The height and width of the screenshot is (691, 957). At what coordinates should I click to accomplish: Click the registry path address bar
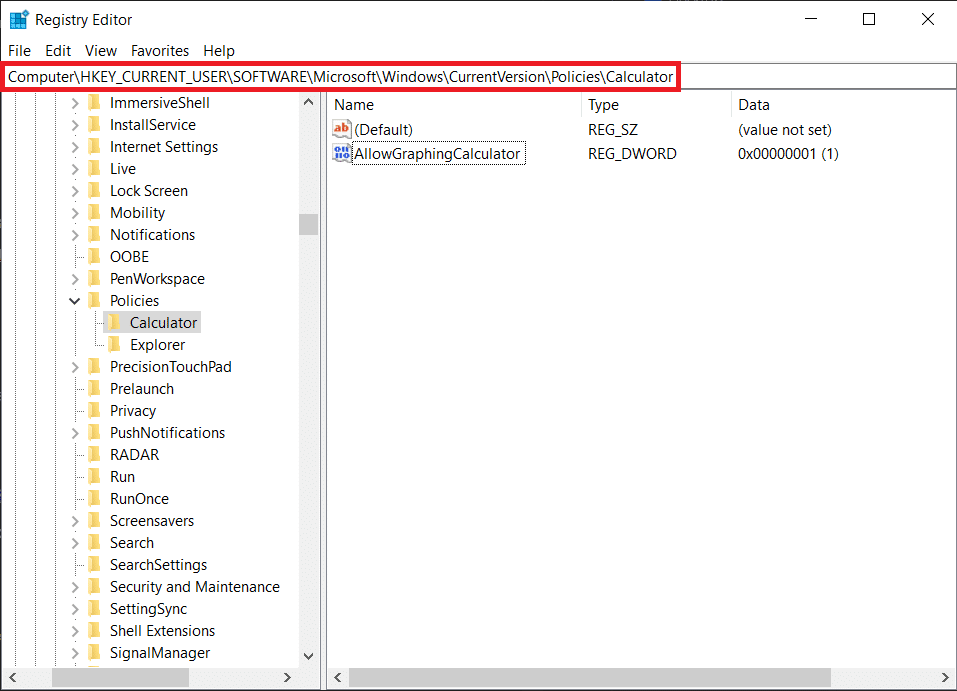[340, 77]
